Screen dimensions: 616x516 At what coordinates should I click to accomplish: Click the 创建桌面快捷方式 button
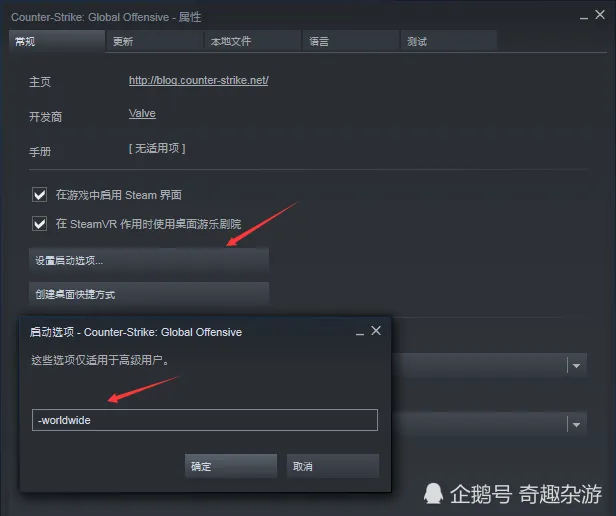tap(149, 294)
